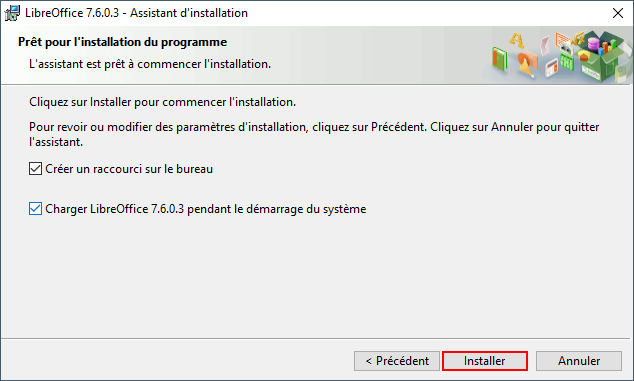Click the pink folded paper icon in banner
Image resolution: width=634 pixels, height=381 pixels.
tap(545, 46)
